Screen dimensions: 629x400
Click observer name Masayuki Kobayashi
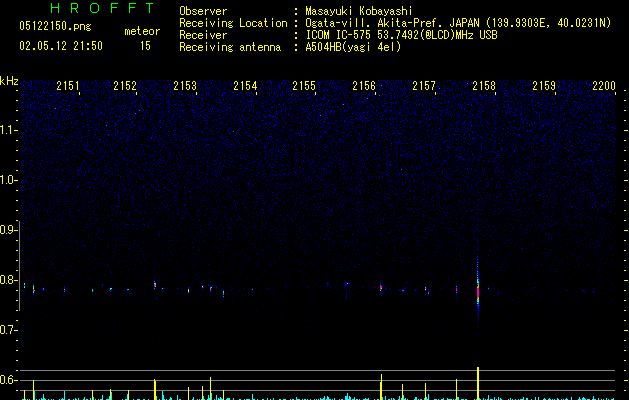pos(359,11)
